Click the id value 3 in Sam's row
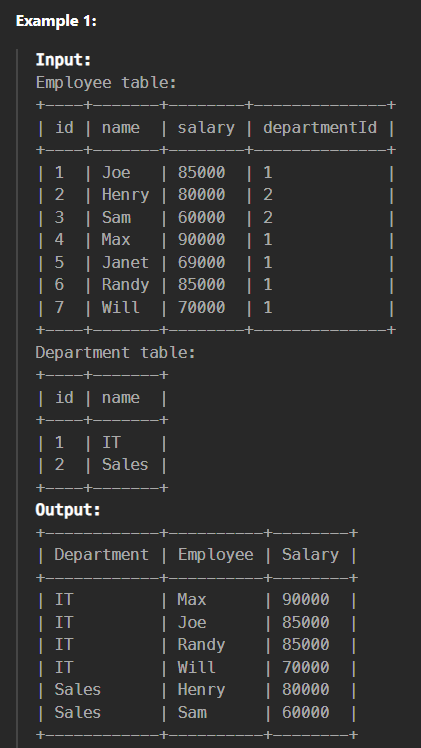The height and width of the screenshot is (748, 421). click(59, 217)
